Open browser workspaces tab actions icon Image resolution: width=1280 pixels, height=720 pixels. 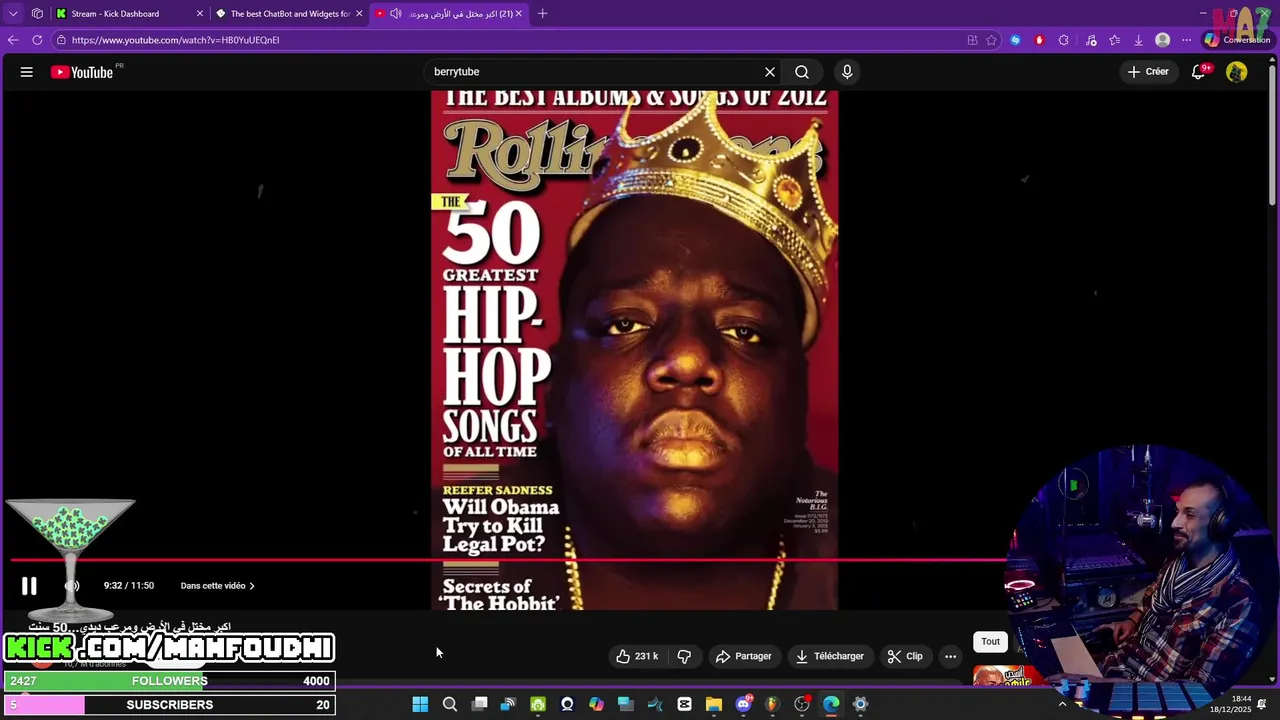[37, 14]
